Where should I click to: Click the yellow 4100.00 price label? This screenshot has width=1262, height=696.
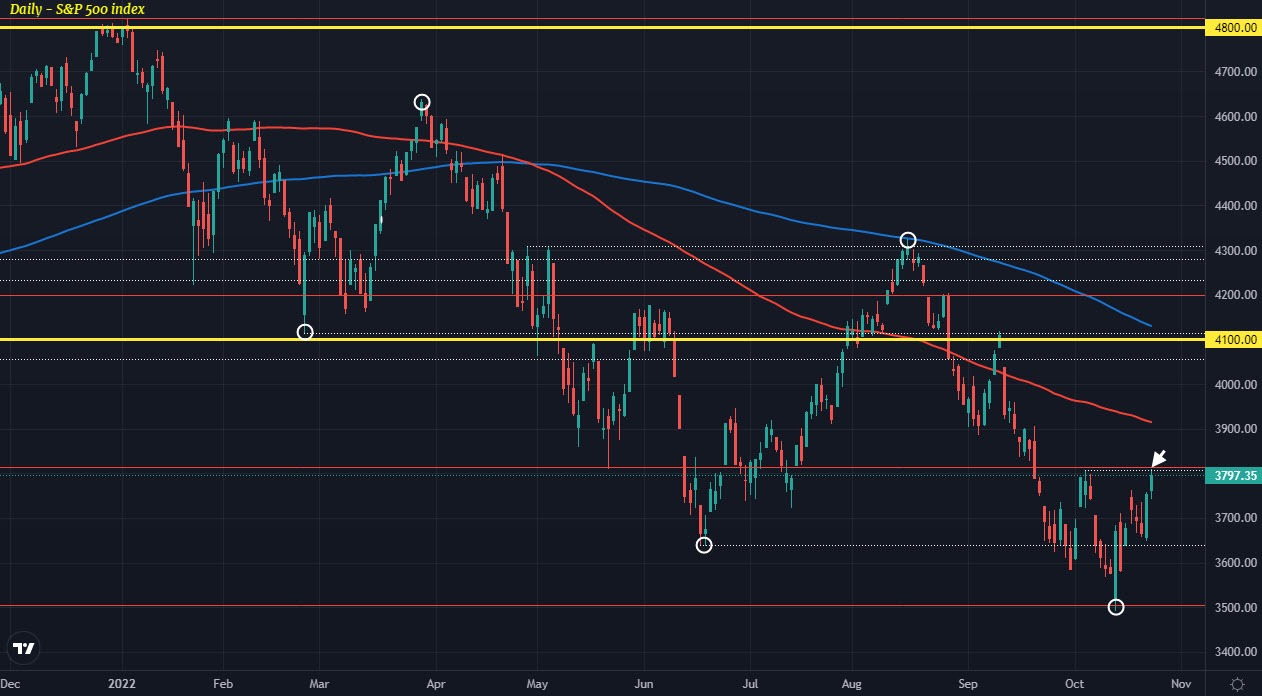(1233, 340)
